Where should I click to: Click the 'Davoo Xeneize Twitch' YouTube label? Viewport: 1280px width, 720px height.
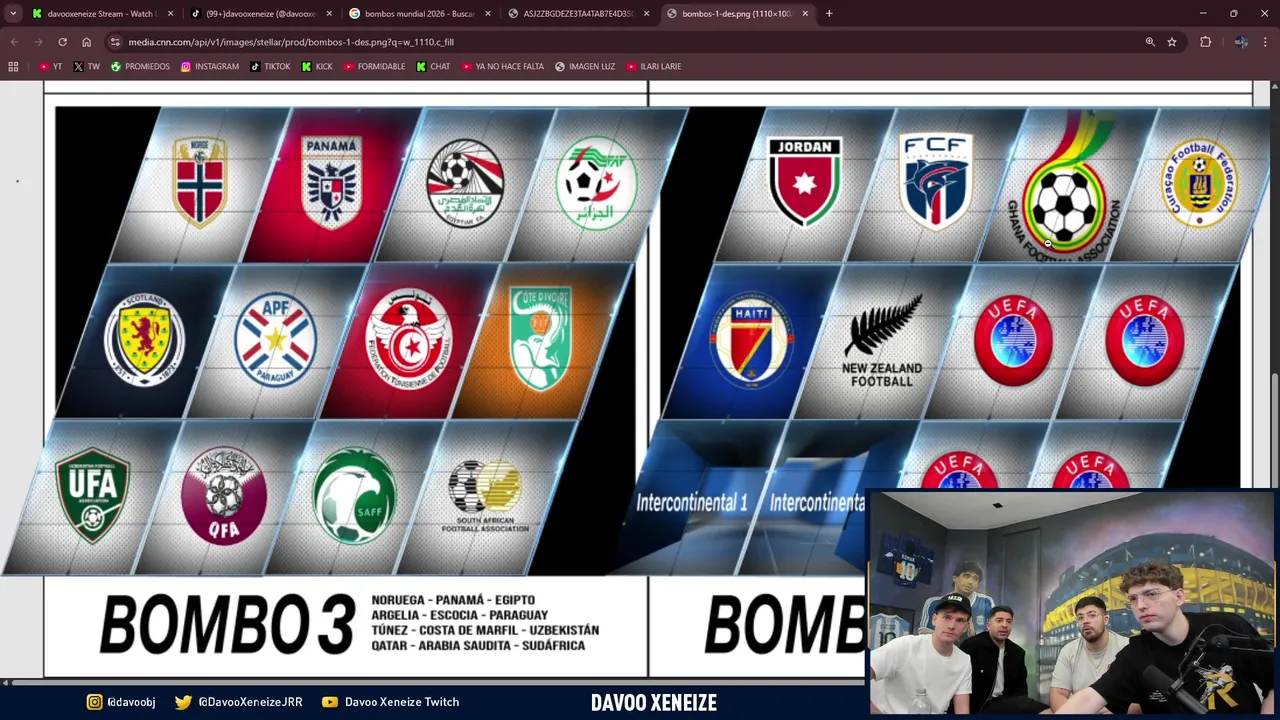click(401, 702)
